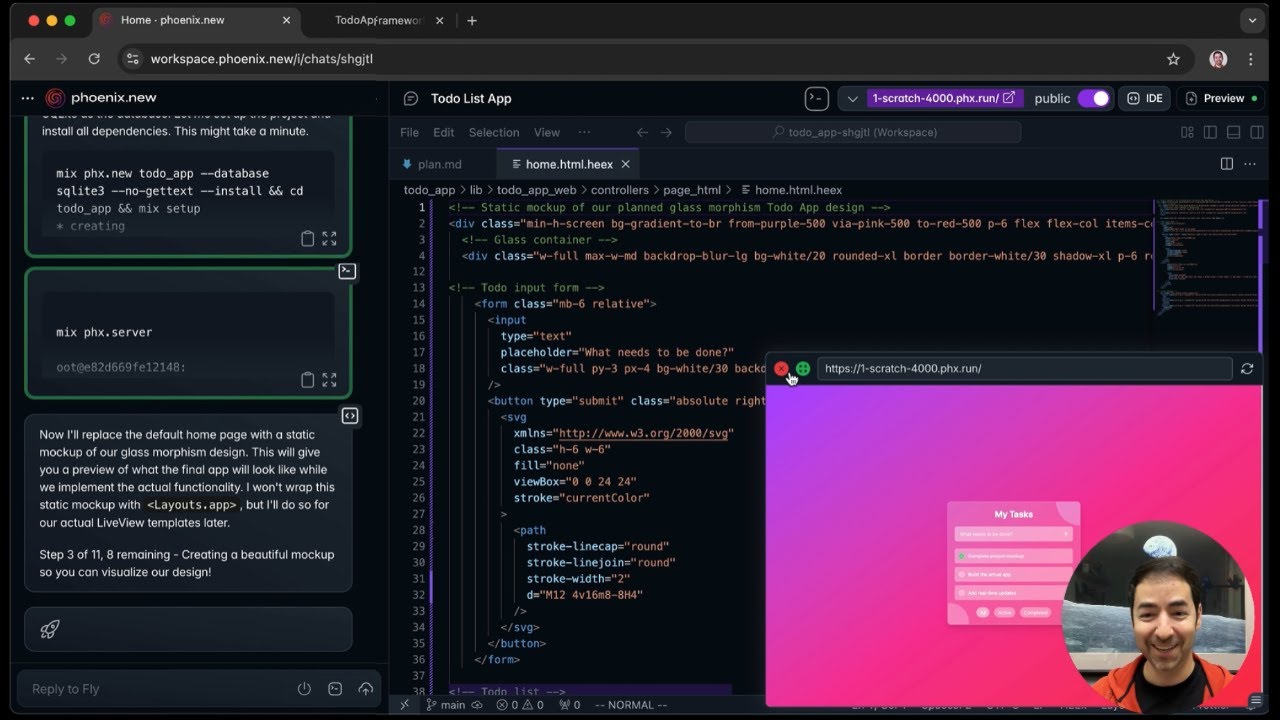This screenshot has width=1280, height=720.
Task: Switch to the plan.md tab
Action: click(x=440, y=163)
